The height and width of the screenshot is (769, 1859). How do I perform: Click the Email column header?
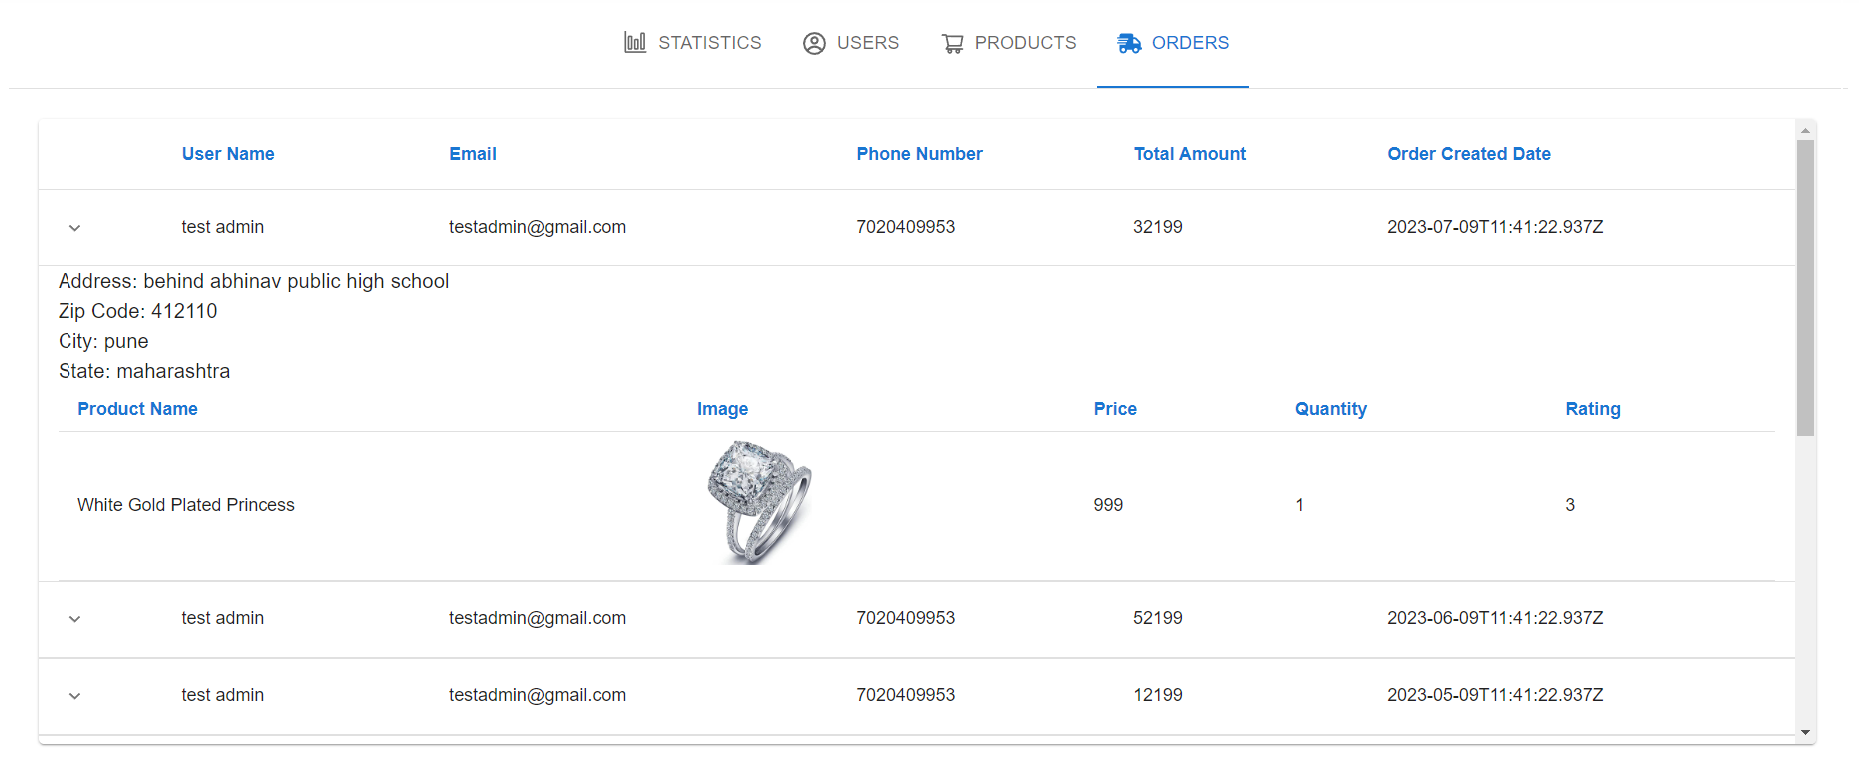(473, 154)
